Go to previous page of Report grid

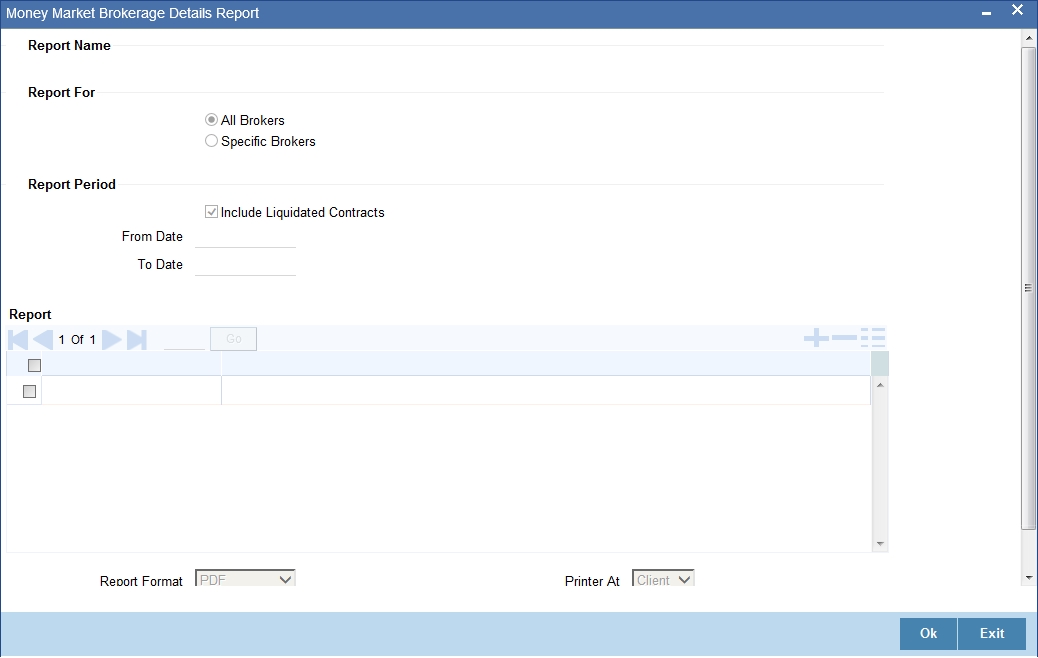pyautogui.click(x=43, y=340)
